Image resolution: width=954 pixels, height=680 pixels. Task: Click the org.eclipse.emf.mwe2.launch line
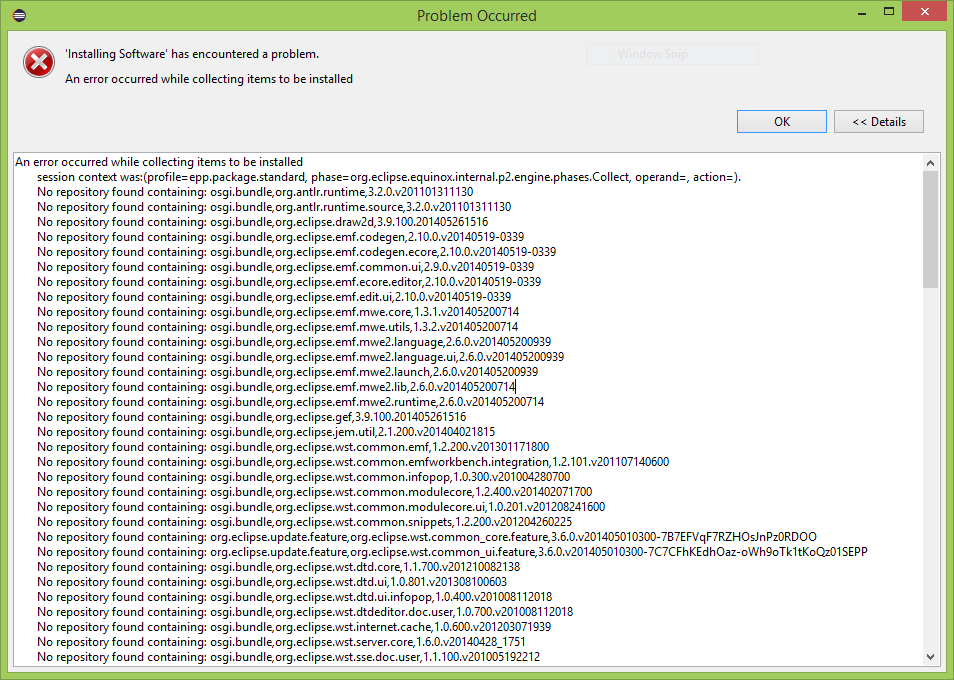pos(287,372)
